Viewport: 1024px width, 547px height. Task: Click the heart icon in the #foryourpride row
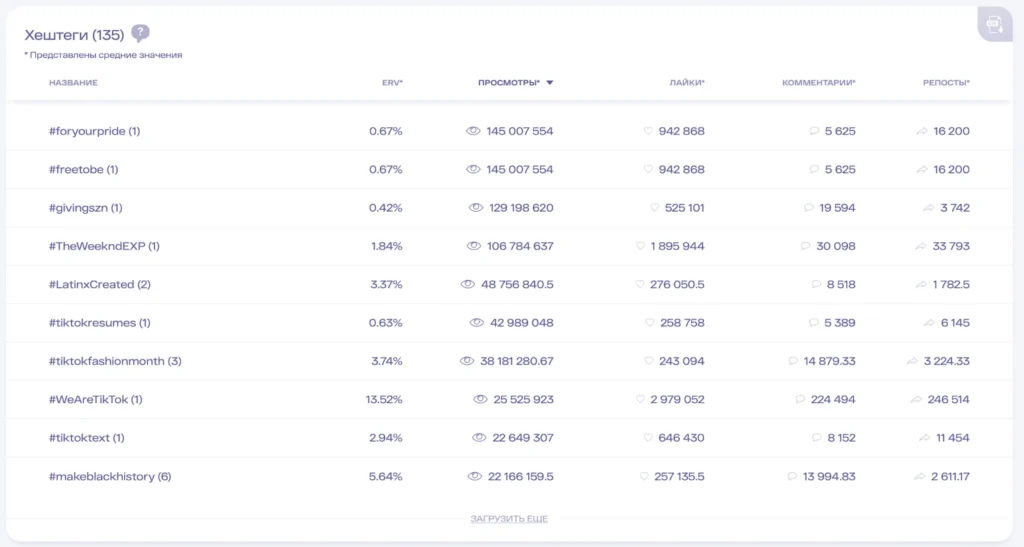coord(648,131)
